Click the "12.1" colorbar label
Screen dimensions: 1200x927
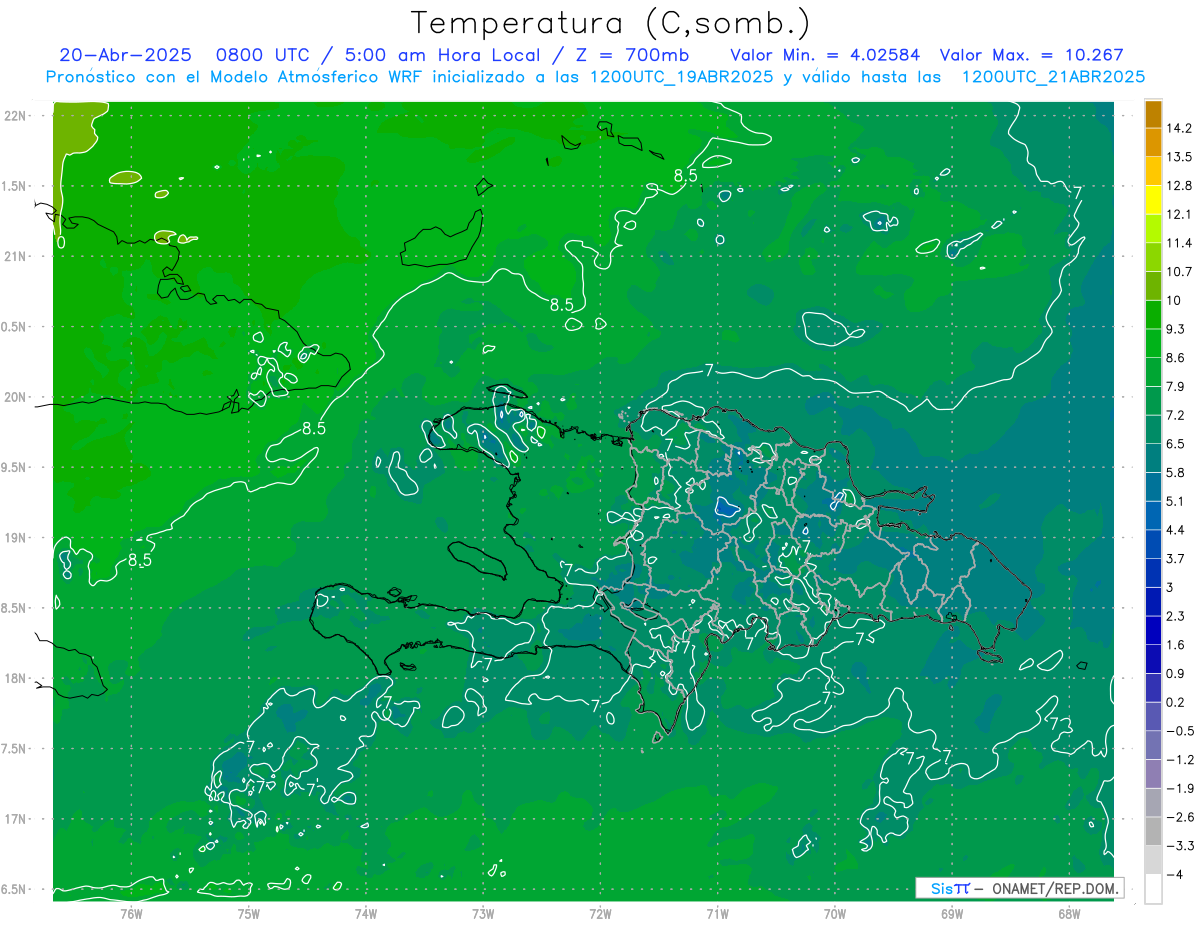(1180, 214)
